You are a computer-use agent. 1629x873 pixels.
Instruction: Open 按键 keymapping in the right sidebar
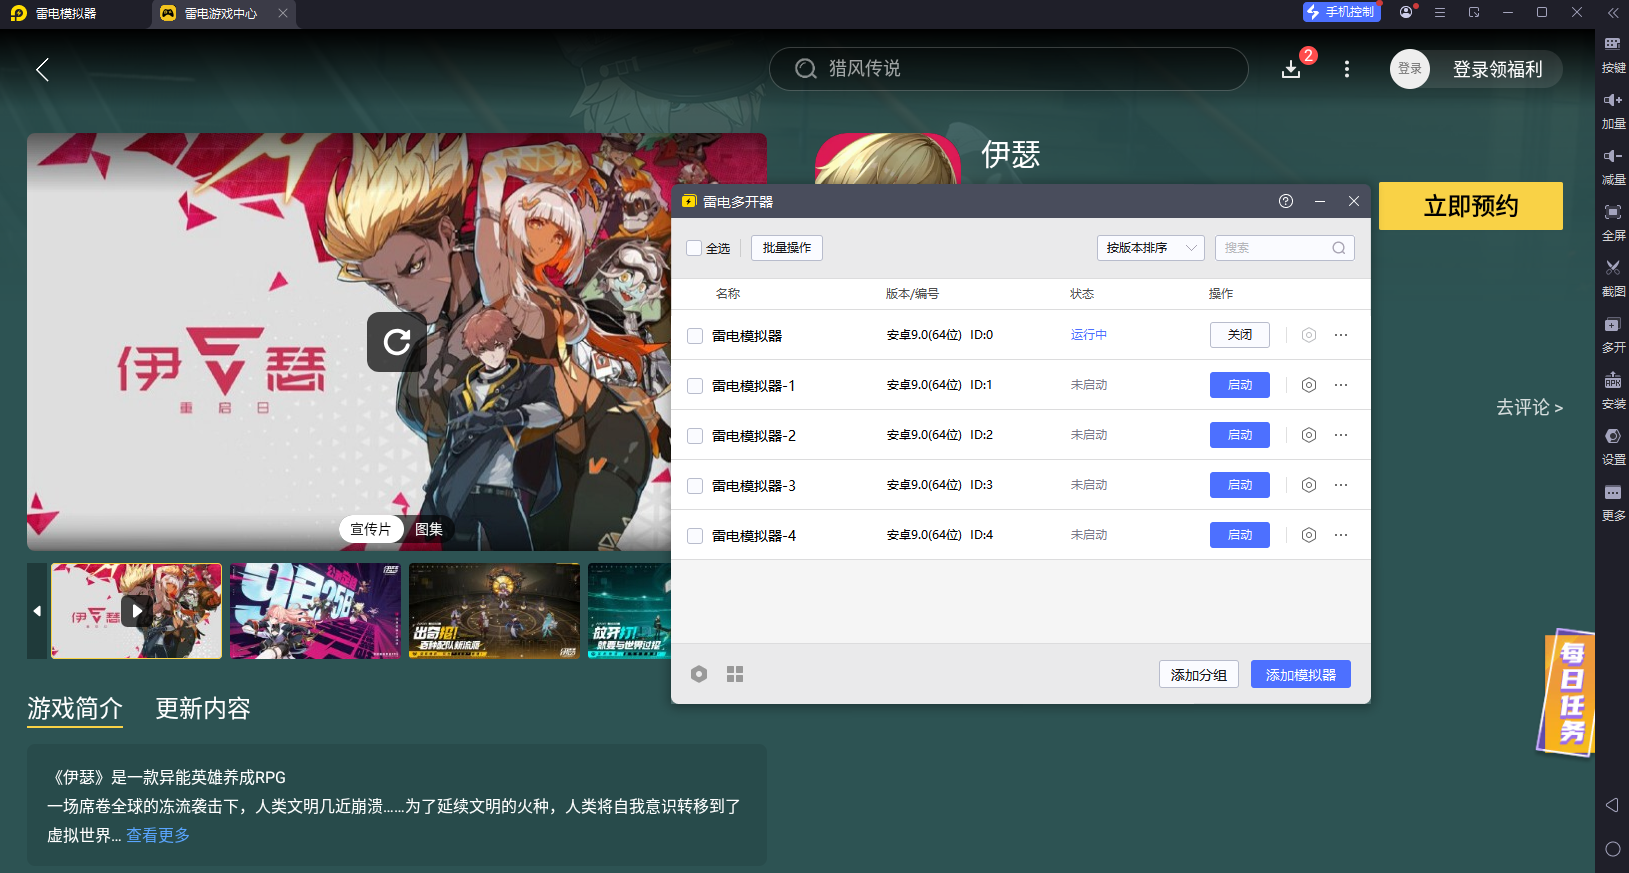tap(1613, 54)
